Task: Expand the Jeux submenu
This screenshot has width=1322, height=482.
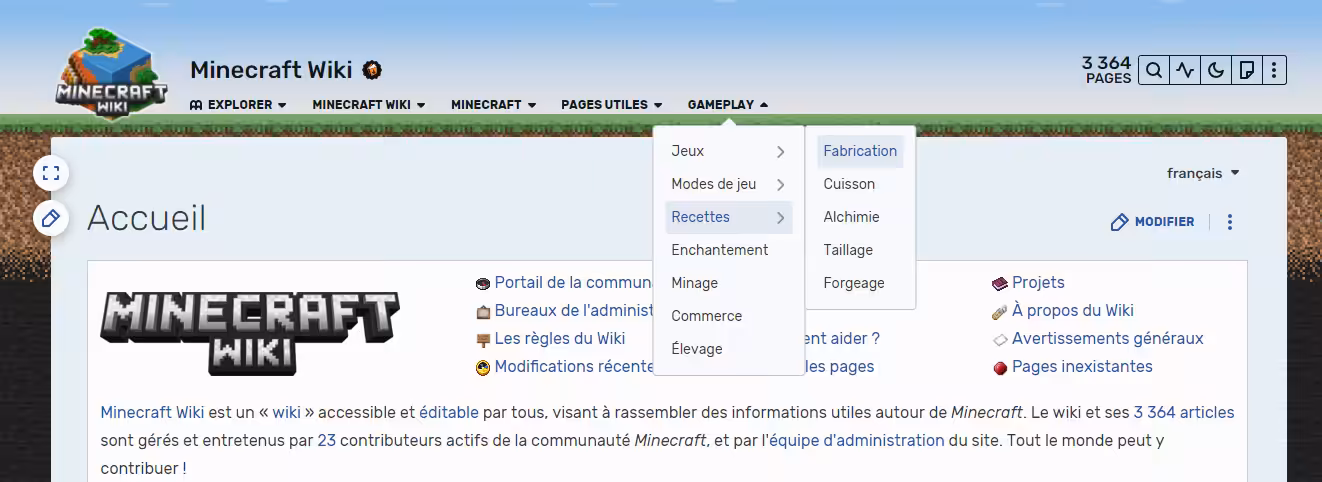Action: (729, 151)
